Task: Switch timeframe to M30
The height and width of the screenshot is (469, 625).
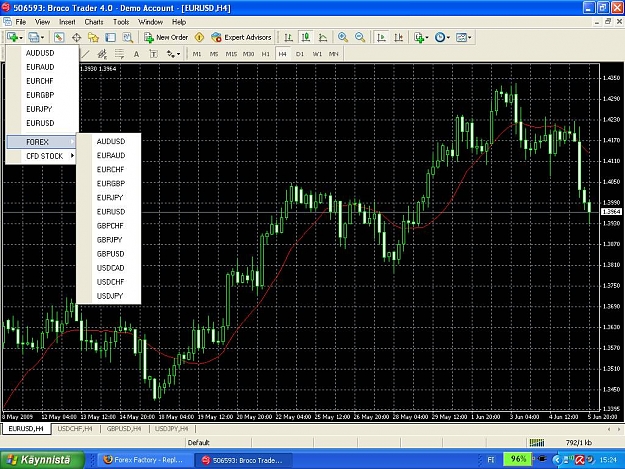Action: point(248,54)
